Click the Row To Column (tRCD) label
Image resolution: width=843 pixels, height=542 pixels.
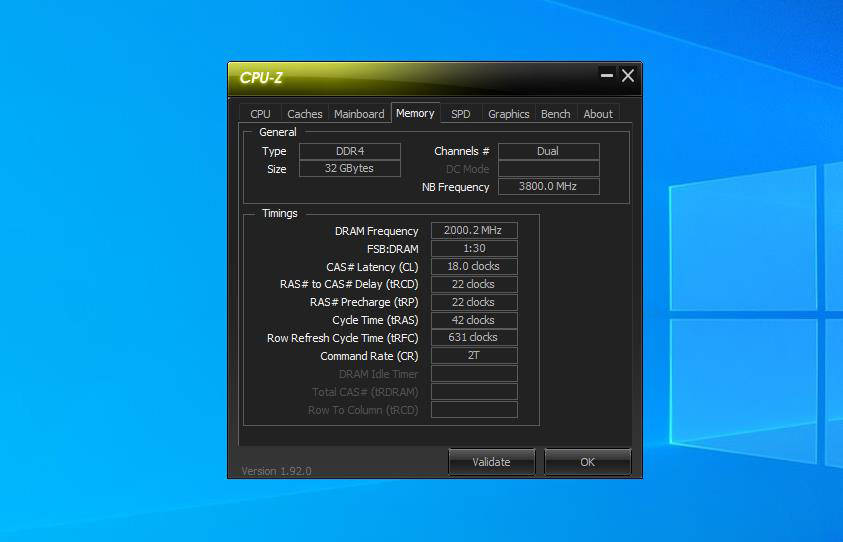click(x=363, y=410)
